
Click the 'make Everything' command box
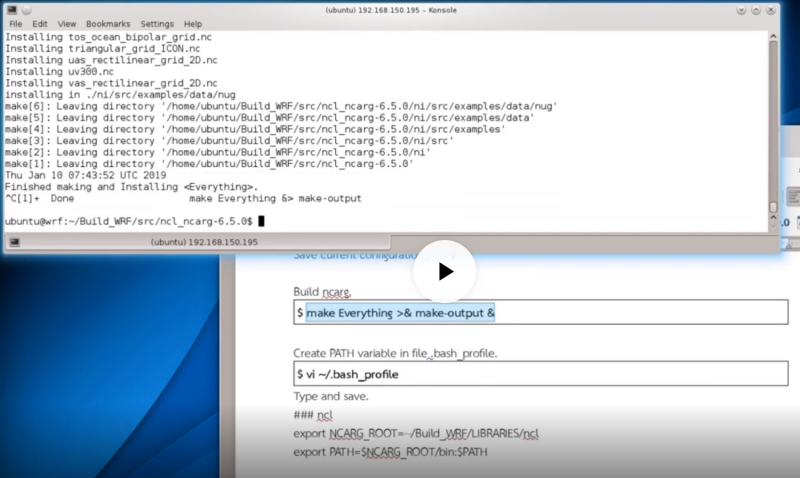point(540,313)
